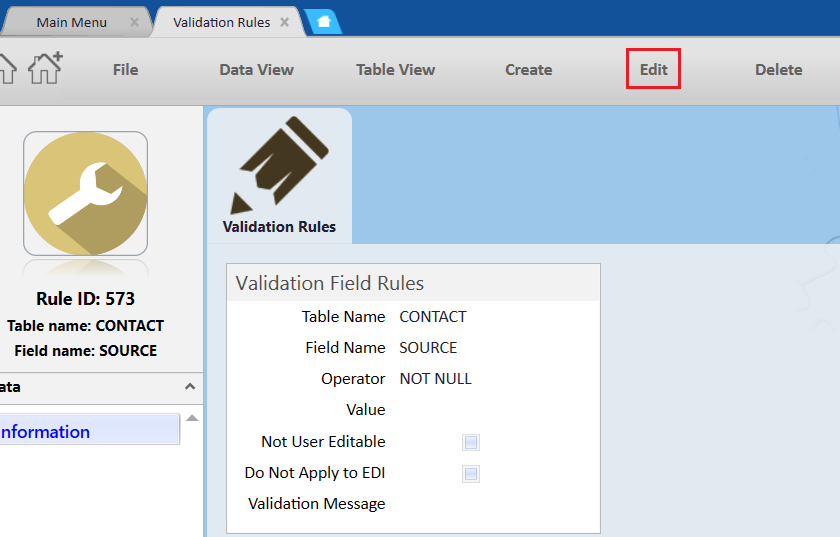The width and height of the screenshot is (840, 537).
Task: Click the plain home icon in toolbar
Action: (x=8, y=69)
